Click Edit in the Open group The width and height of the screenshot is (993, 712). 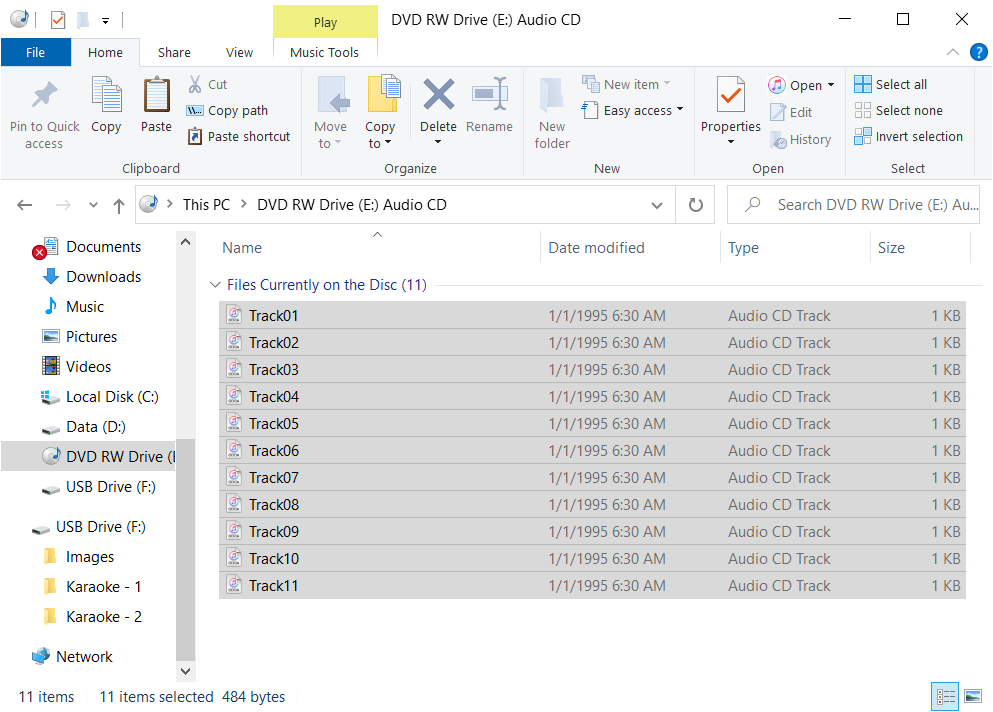point(791,112)
